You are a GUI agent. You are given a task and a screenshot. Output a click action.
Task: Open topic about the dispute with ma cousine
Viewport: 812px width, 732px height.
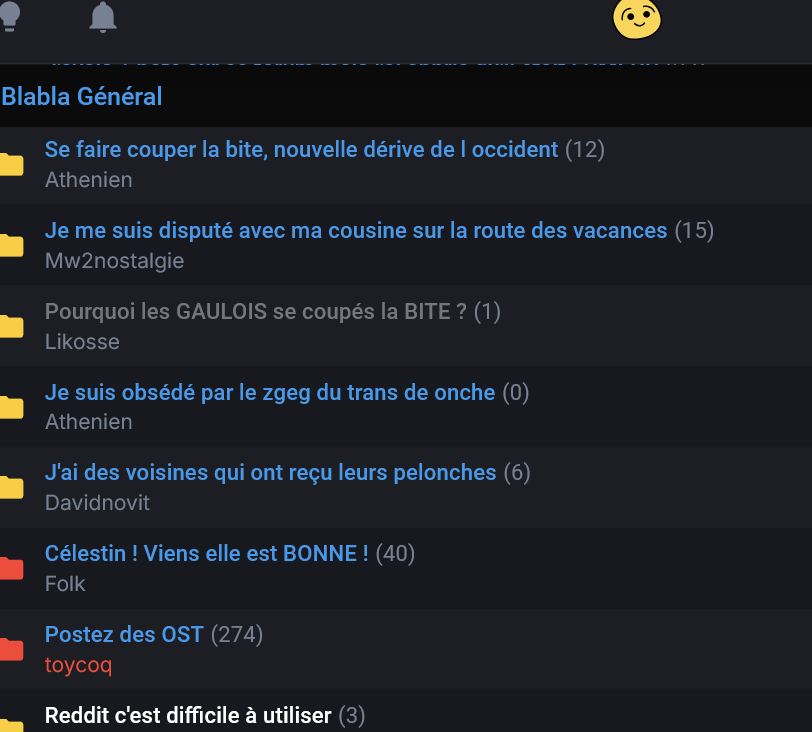click(x=355, y=231)
